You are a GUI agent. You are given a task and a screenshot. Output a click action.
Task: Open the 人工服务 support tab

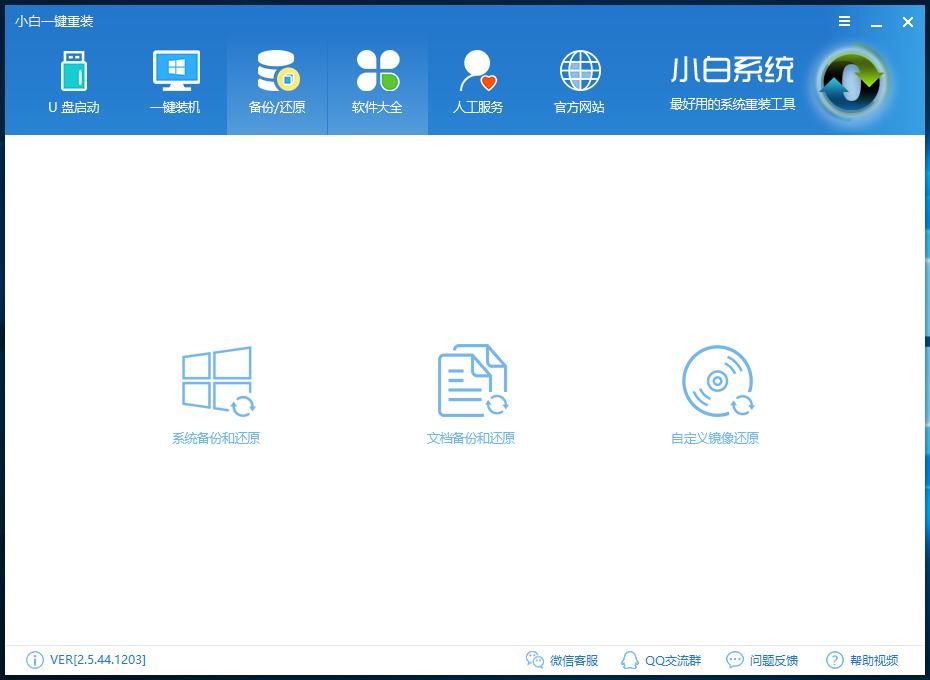478,83
